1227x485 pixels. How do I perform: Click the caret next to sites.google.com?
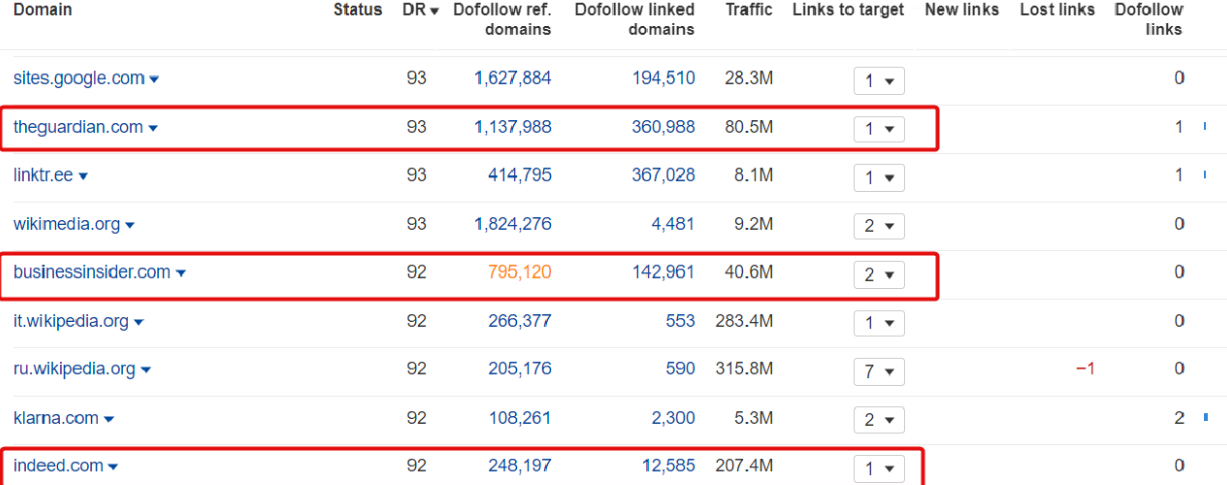coord(154,79)
